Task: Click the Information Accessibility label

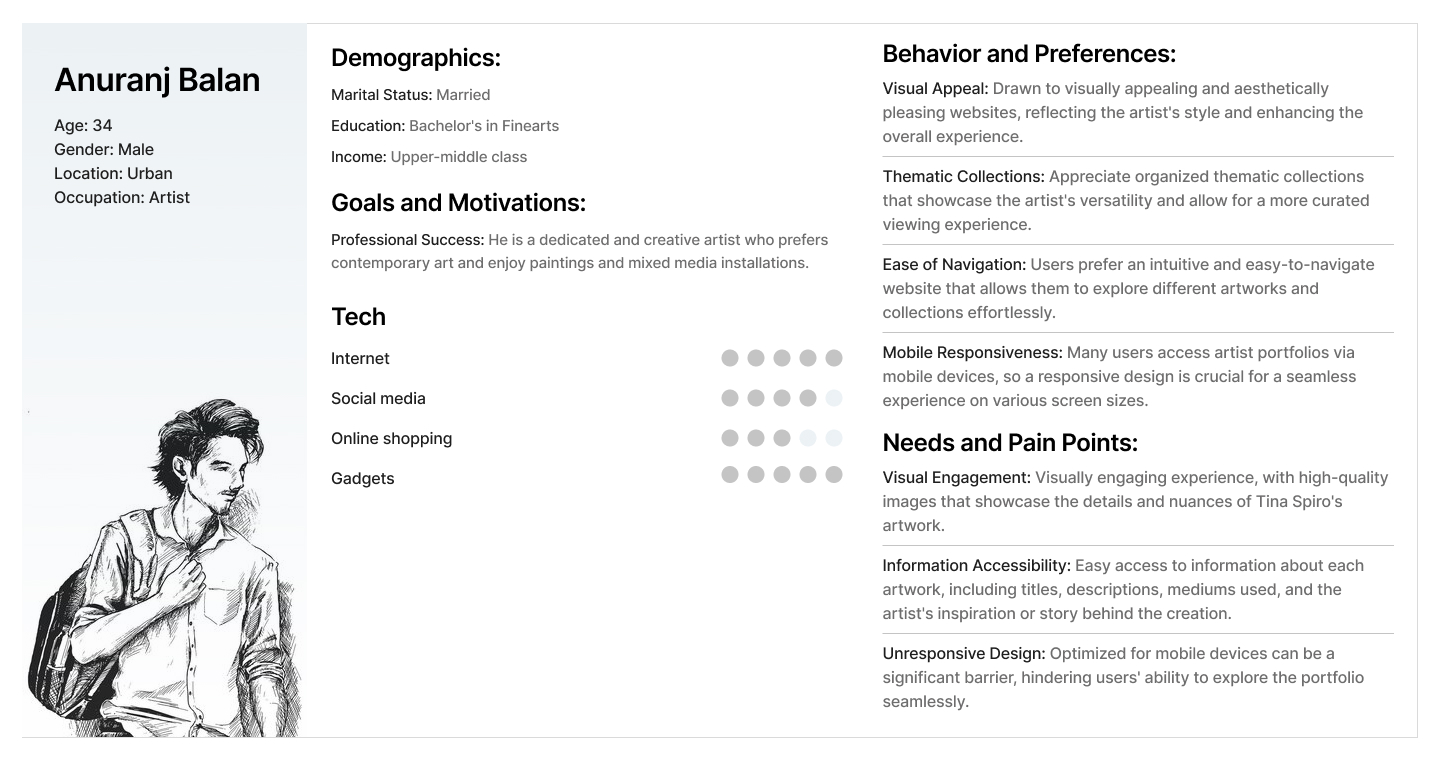Action: coord(976,566)
